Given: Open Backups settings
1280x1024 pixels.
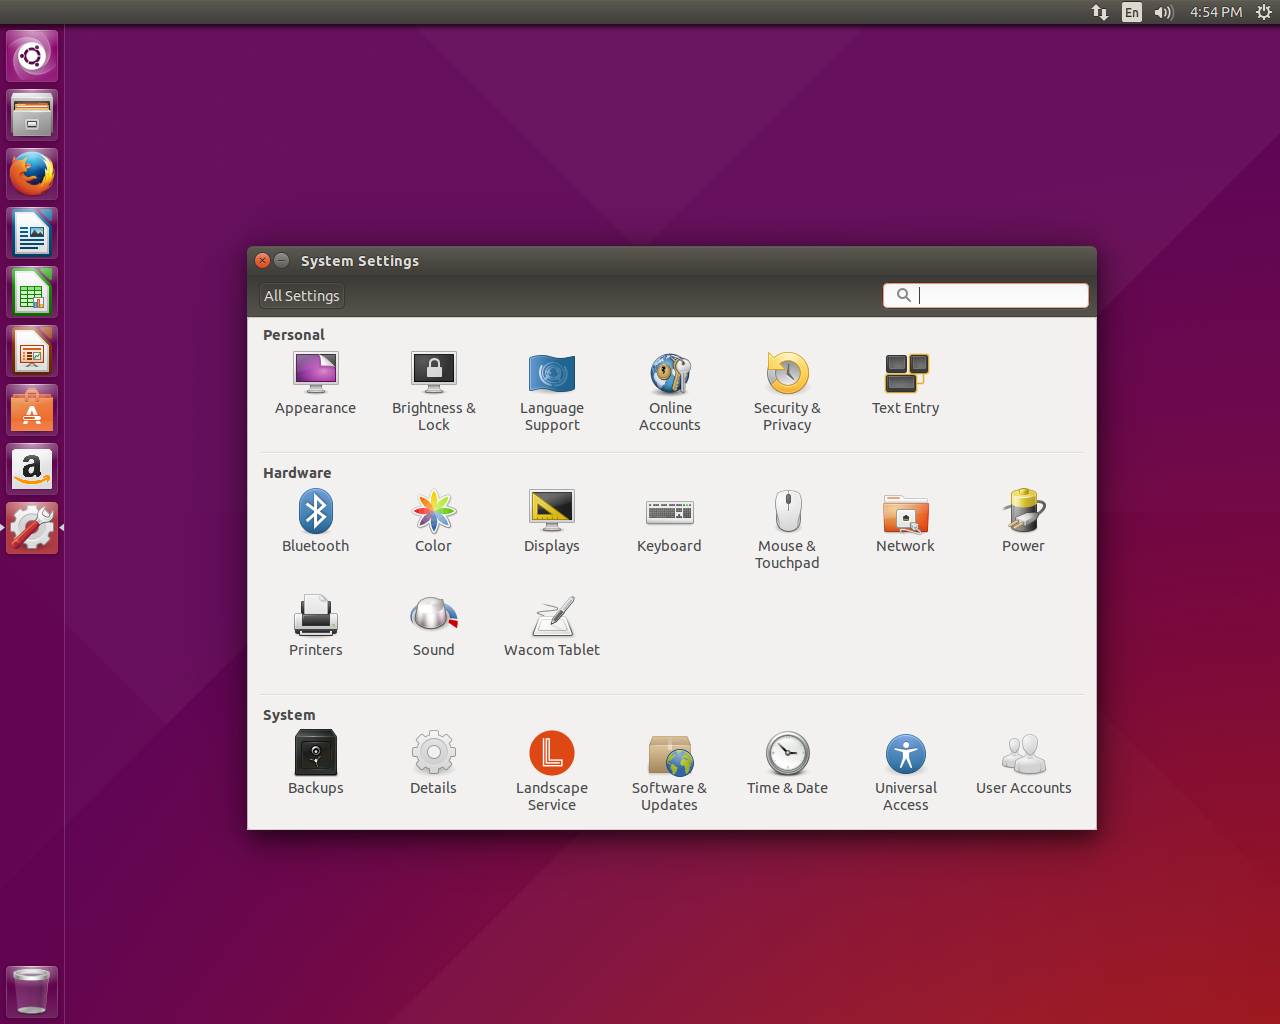Looking at the screenshot, I should click(x=315, y=764).
